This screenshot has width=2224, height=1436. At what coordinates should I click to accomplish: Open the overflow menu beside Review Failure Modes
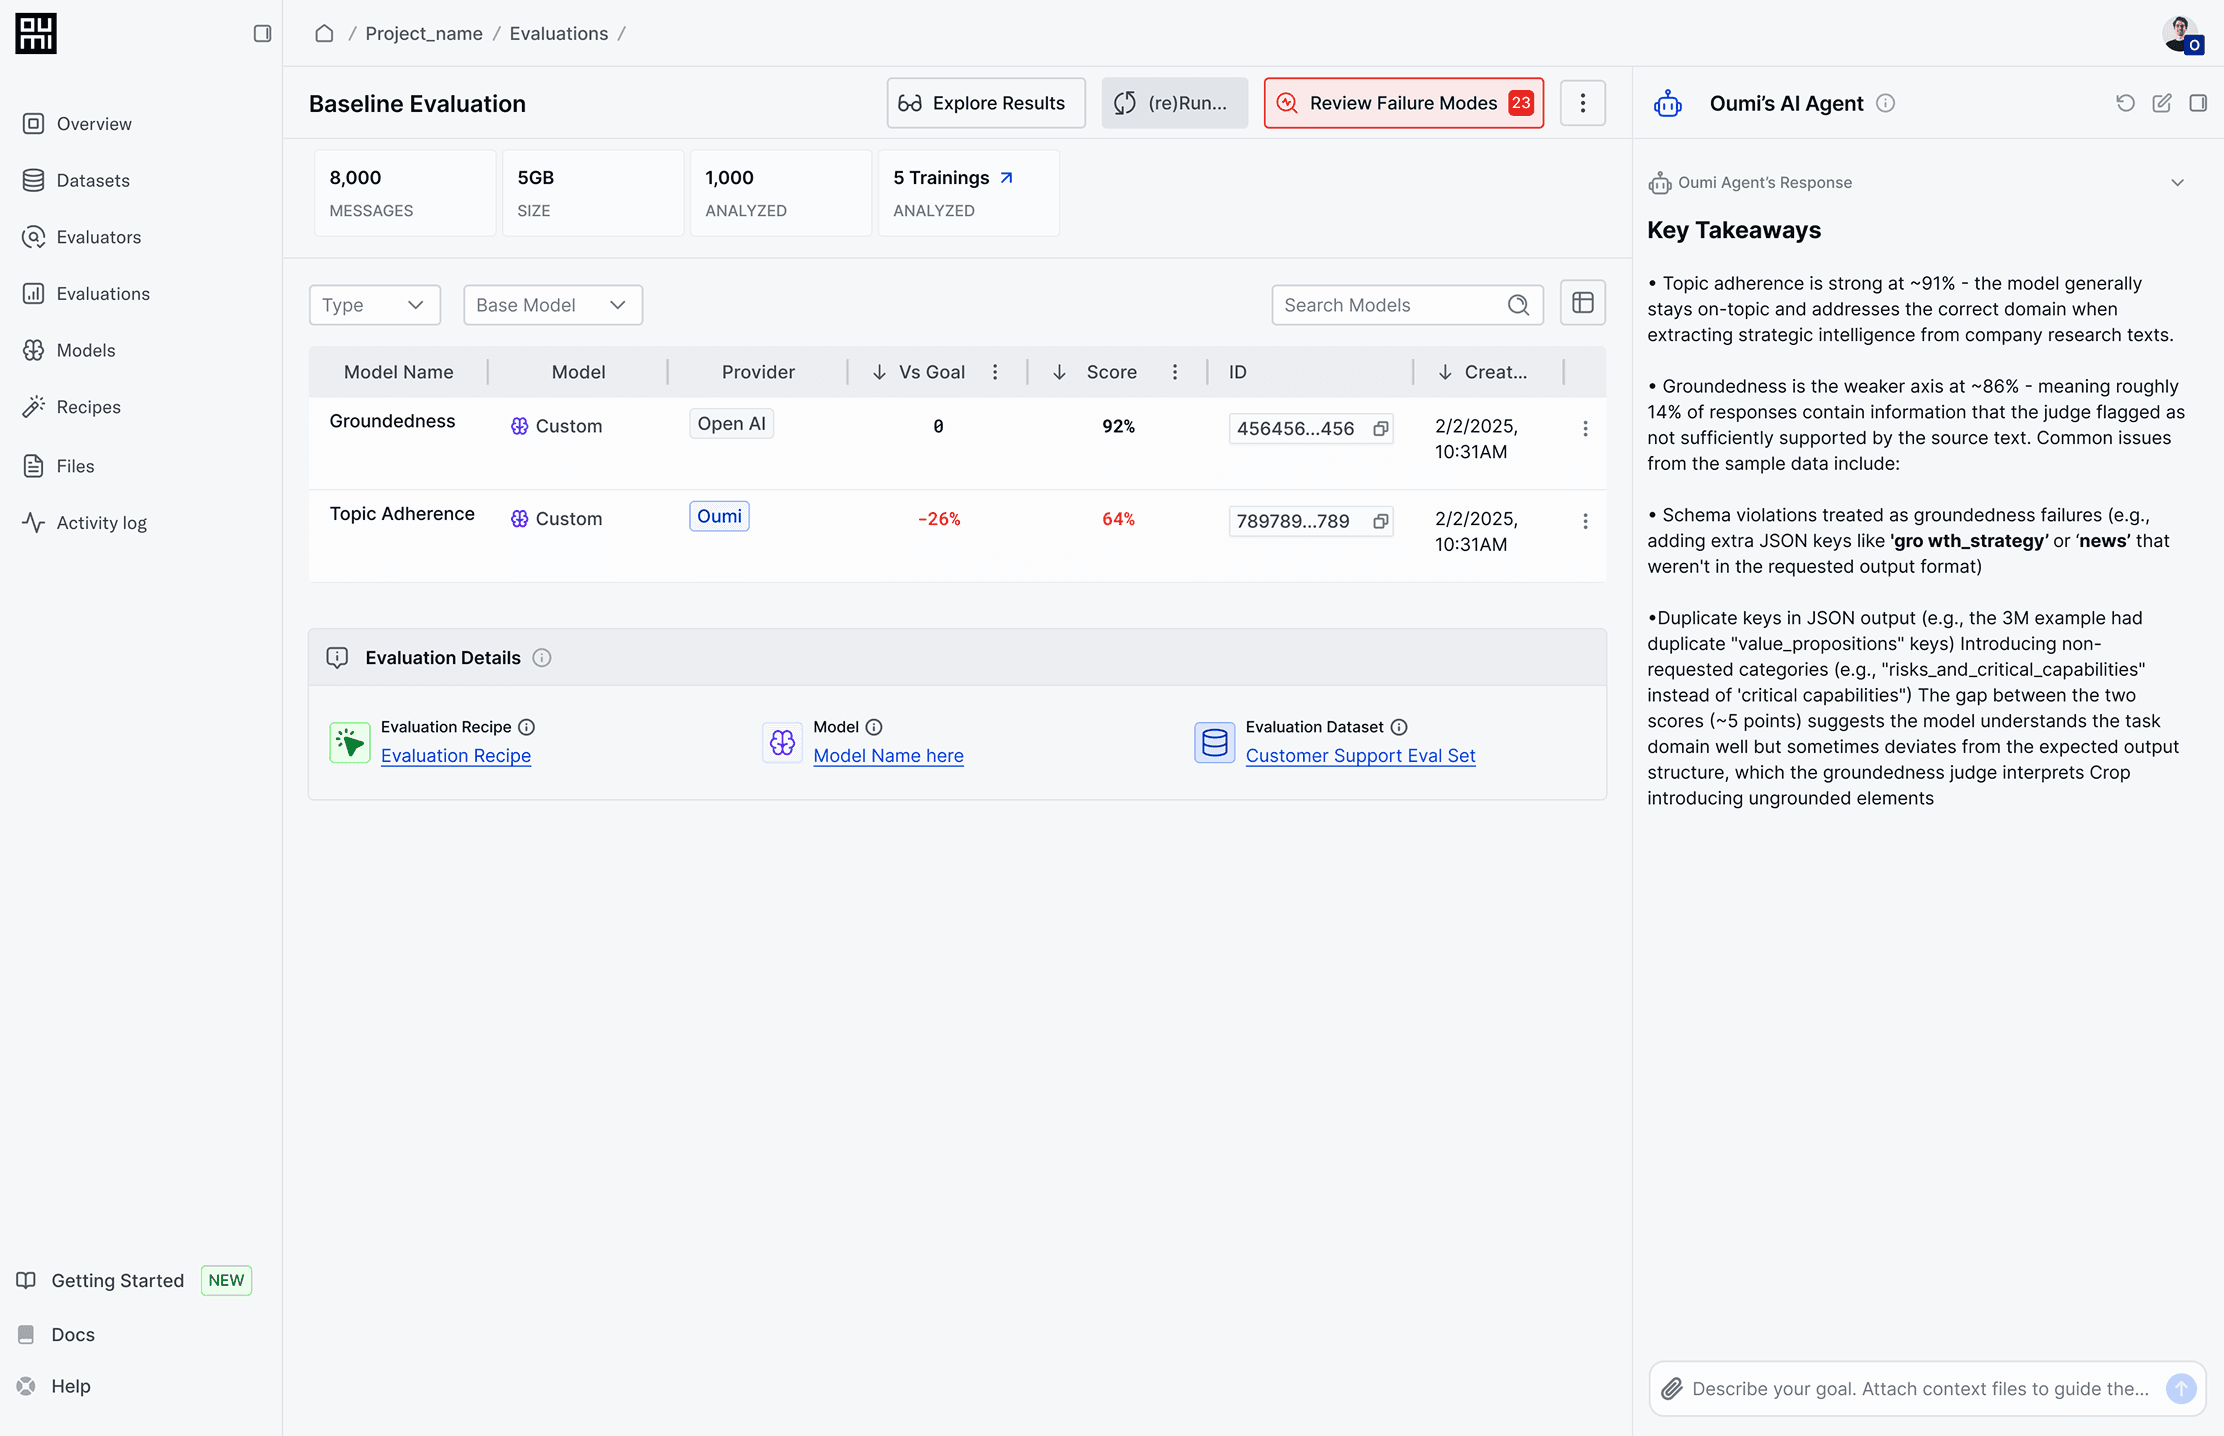(1583, 102)
